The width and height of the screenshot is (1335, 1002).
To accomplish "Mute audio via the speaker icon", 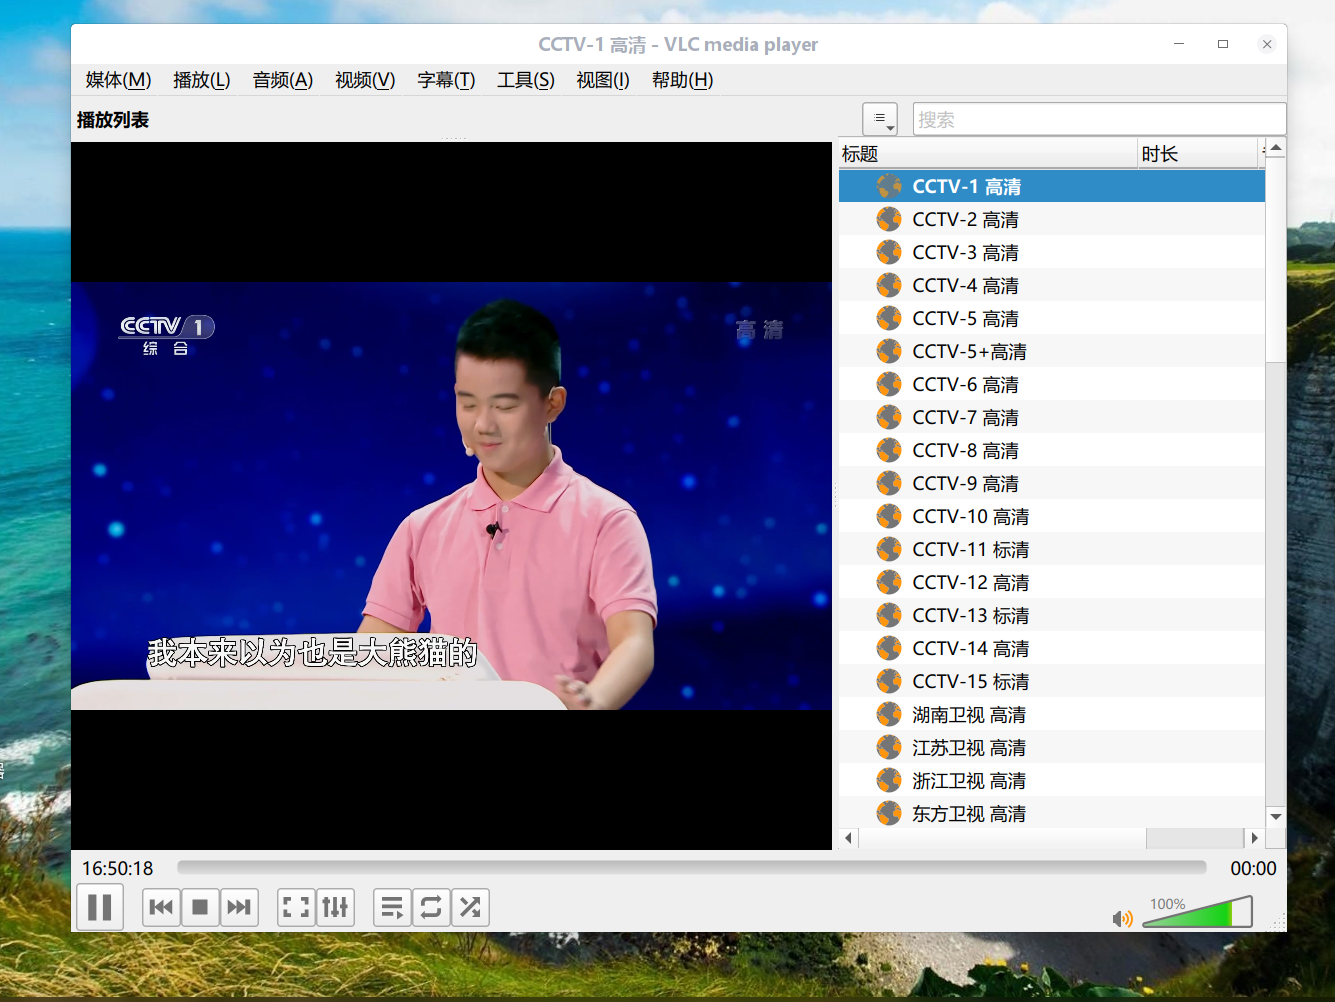I will pos(1122,918).
